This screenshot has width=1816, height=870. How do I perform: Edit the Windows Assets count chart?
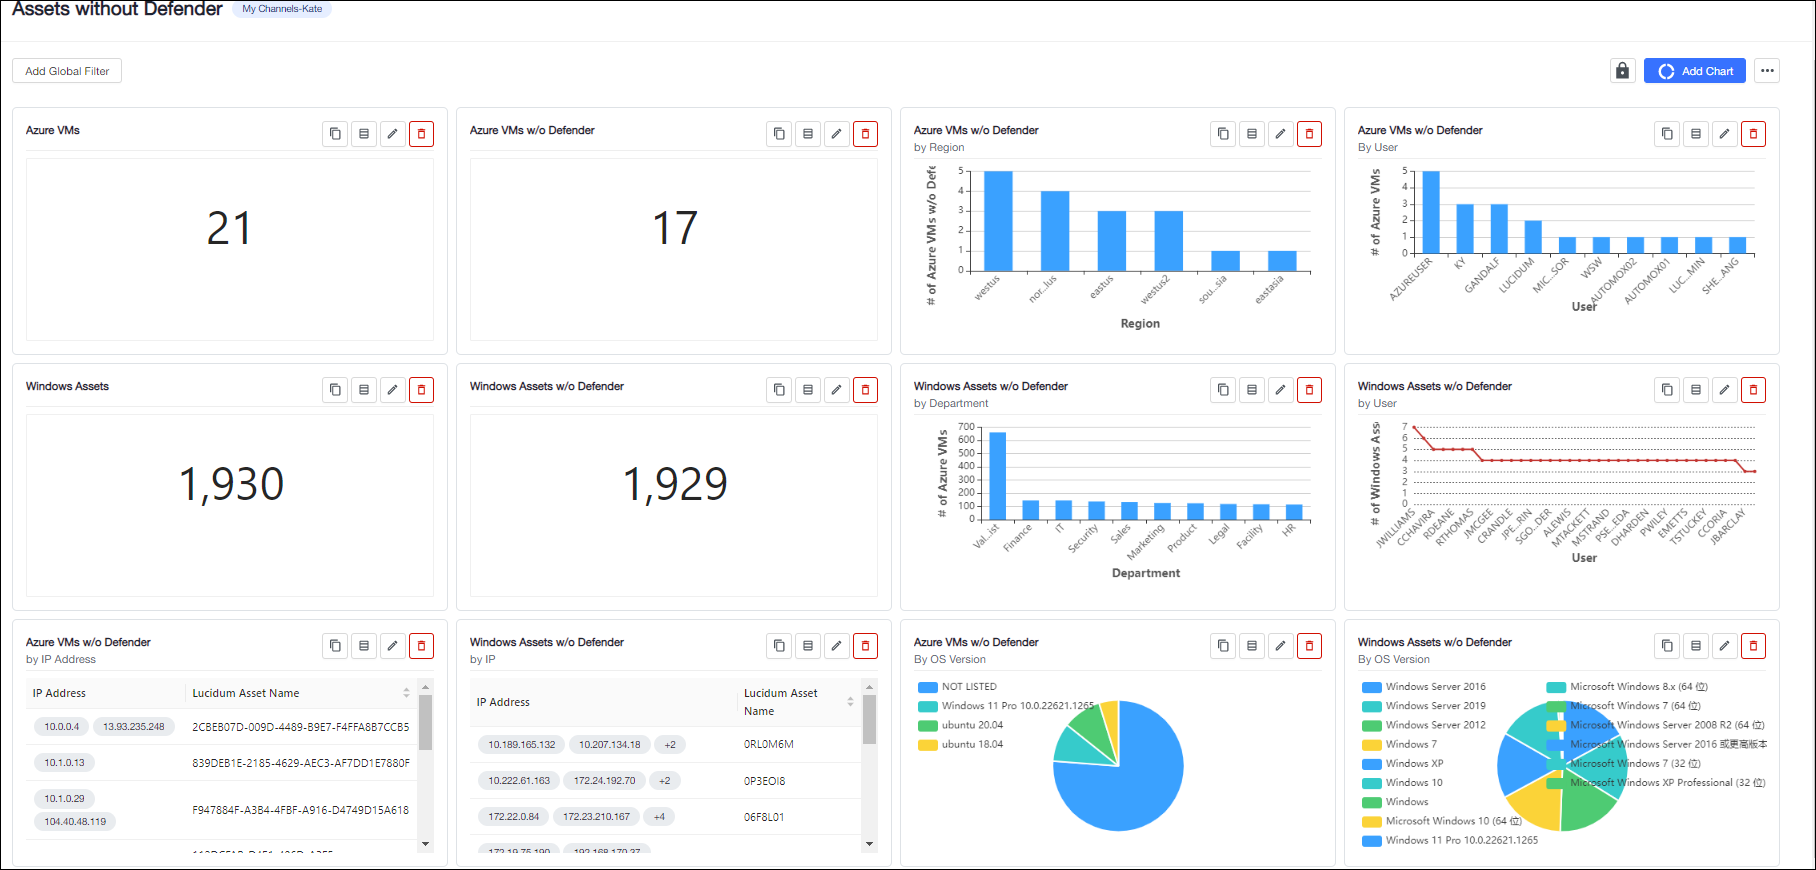pos(393,390)
